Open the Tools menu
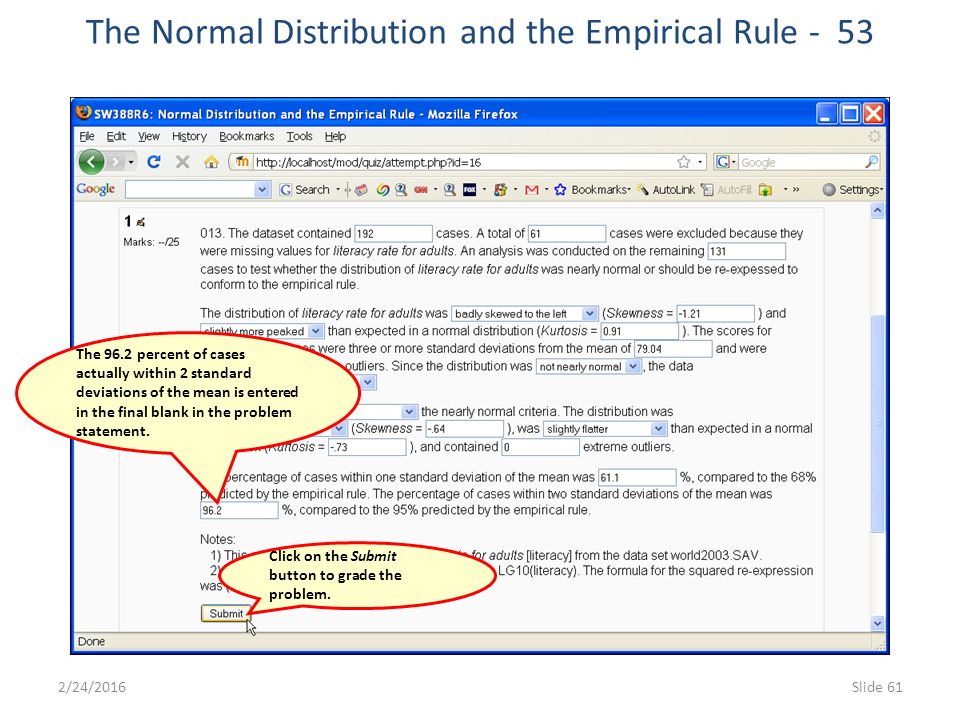This screenshot has width=960, height=720. click(299, 136)
